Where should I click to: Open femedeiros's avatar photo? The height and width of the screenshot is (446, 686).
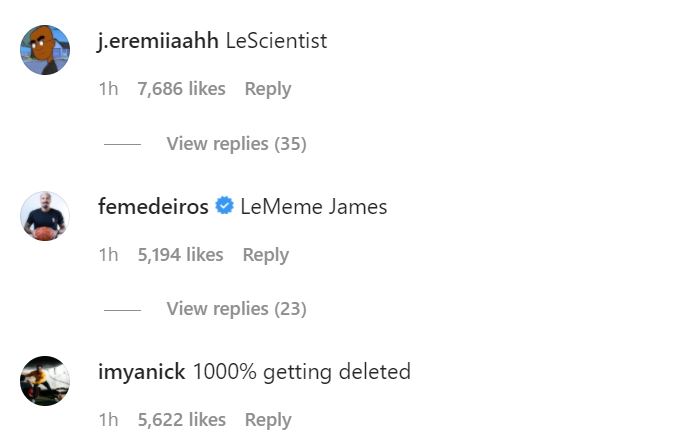(45, 216)
